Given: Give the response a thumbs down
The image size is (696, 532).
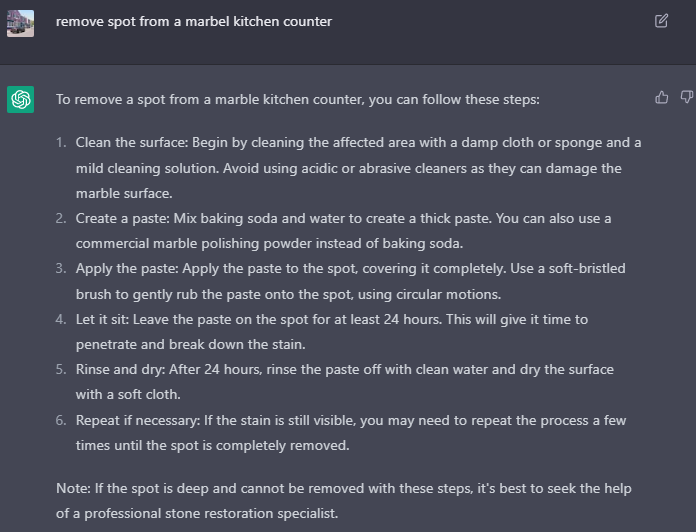Looking at the screenshot, I should click(687, 97).
